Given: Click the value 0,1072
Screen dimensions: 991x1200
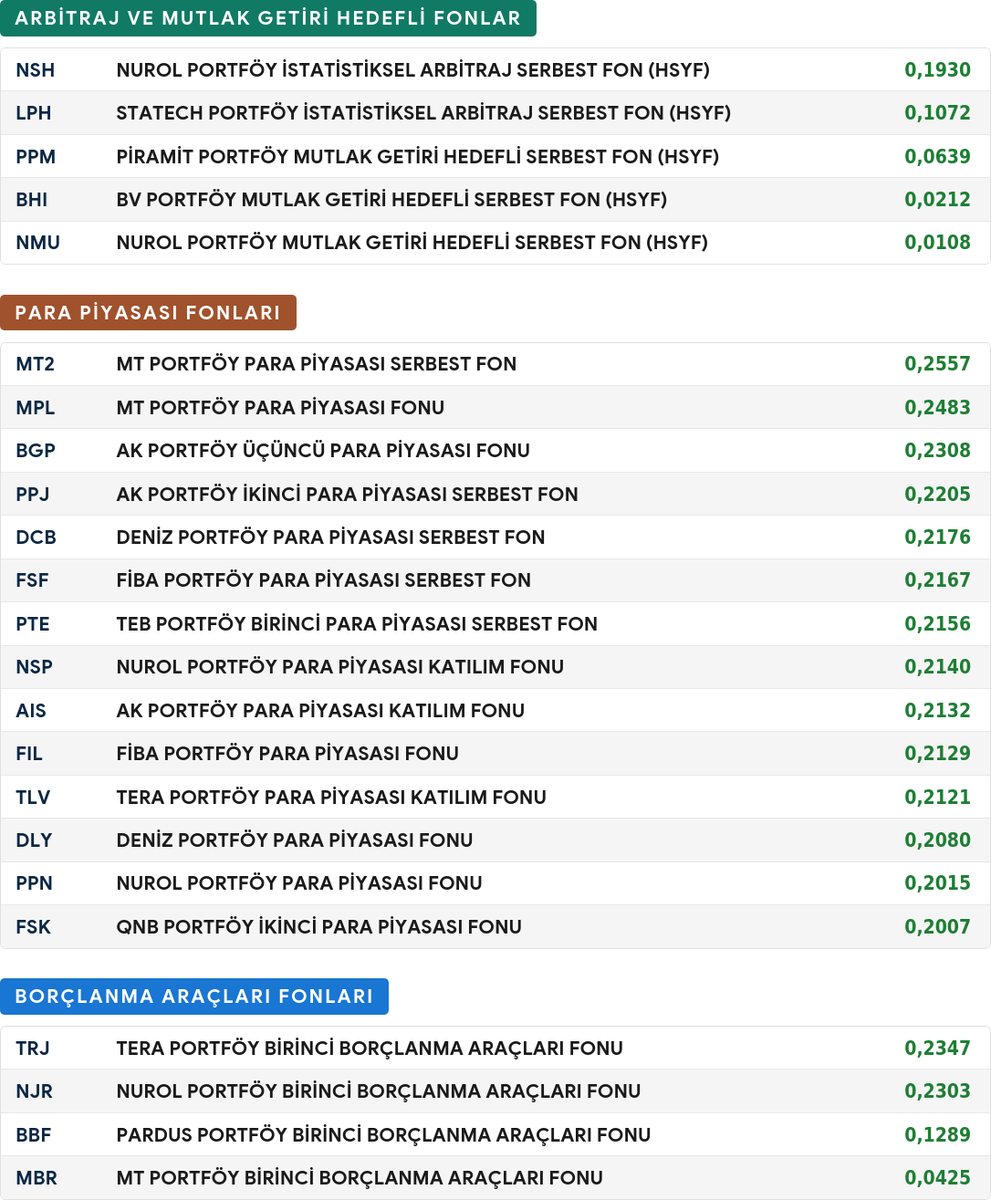Looking at the screenshot, I should tap(938, 113).
